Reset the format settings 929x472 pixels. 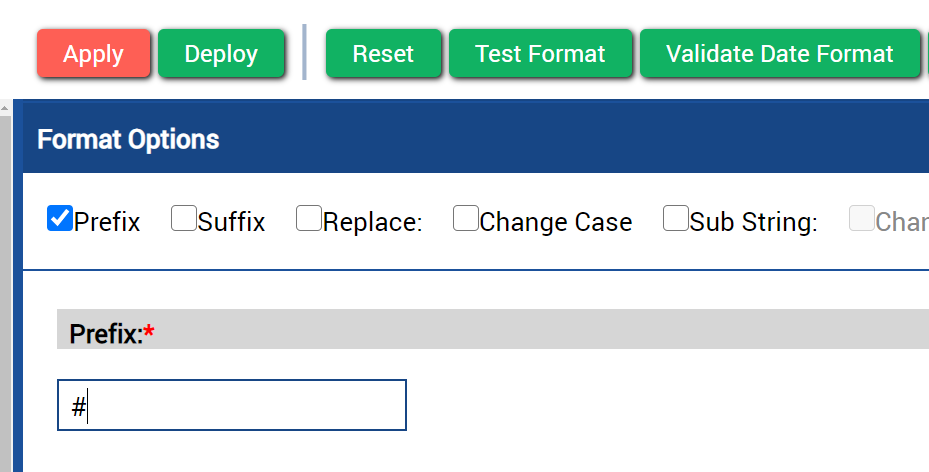(383, 53)
